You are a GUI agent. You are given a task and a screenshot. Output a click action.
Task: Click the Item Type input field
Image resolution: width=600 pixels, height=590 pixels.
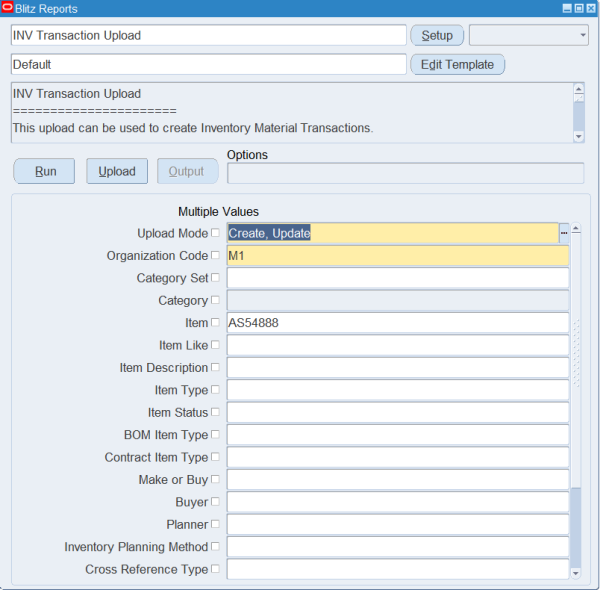398,390
